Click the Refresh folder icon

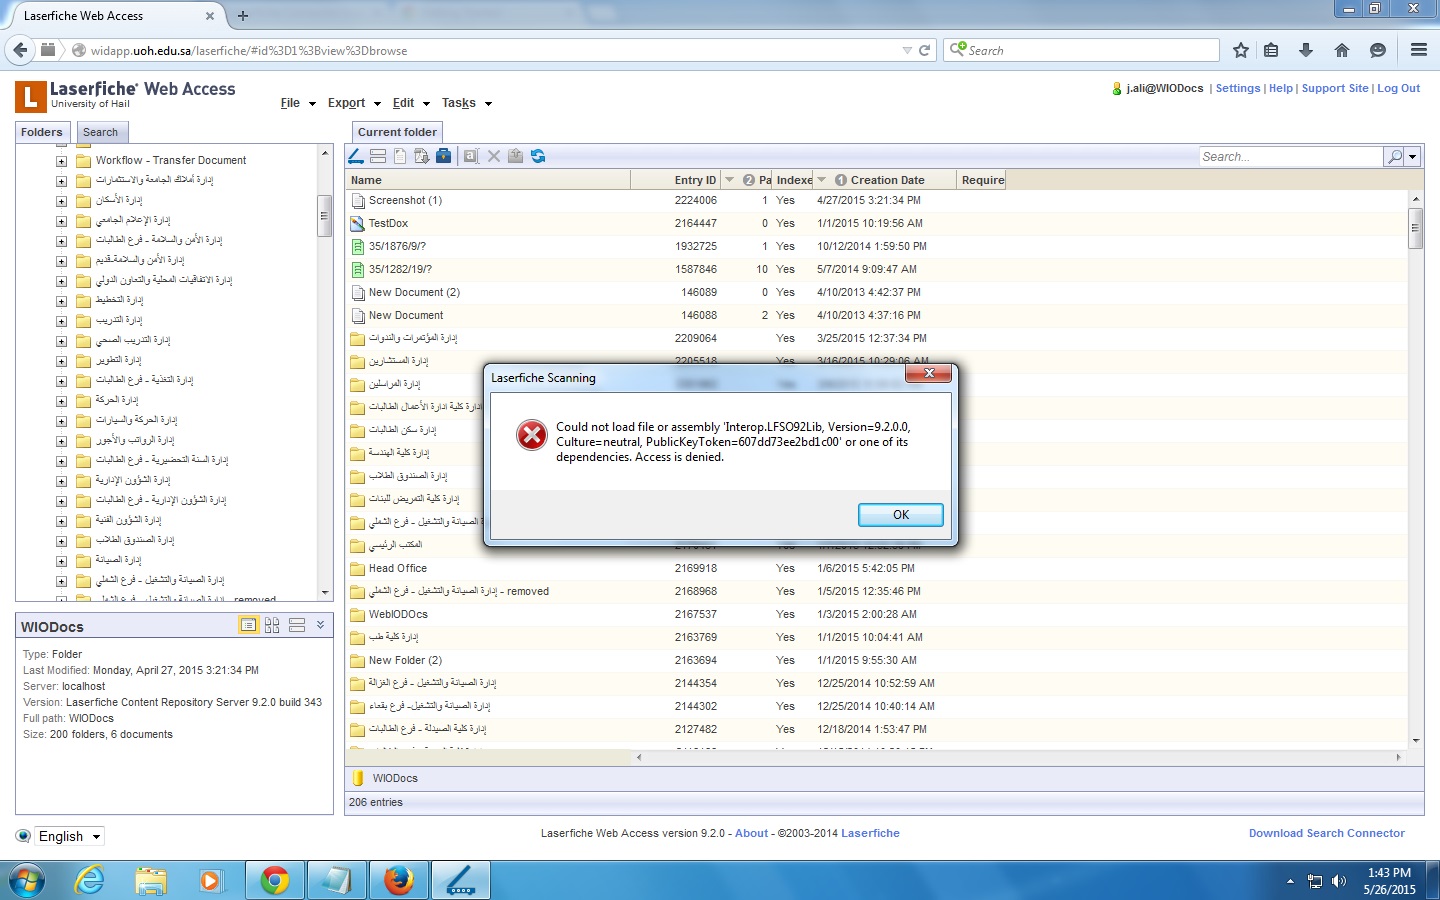pos(538,156)
